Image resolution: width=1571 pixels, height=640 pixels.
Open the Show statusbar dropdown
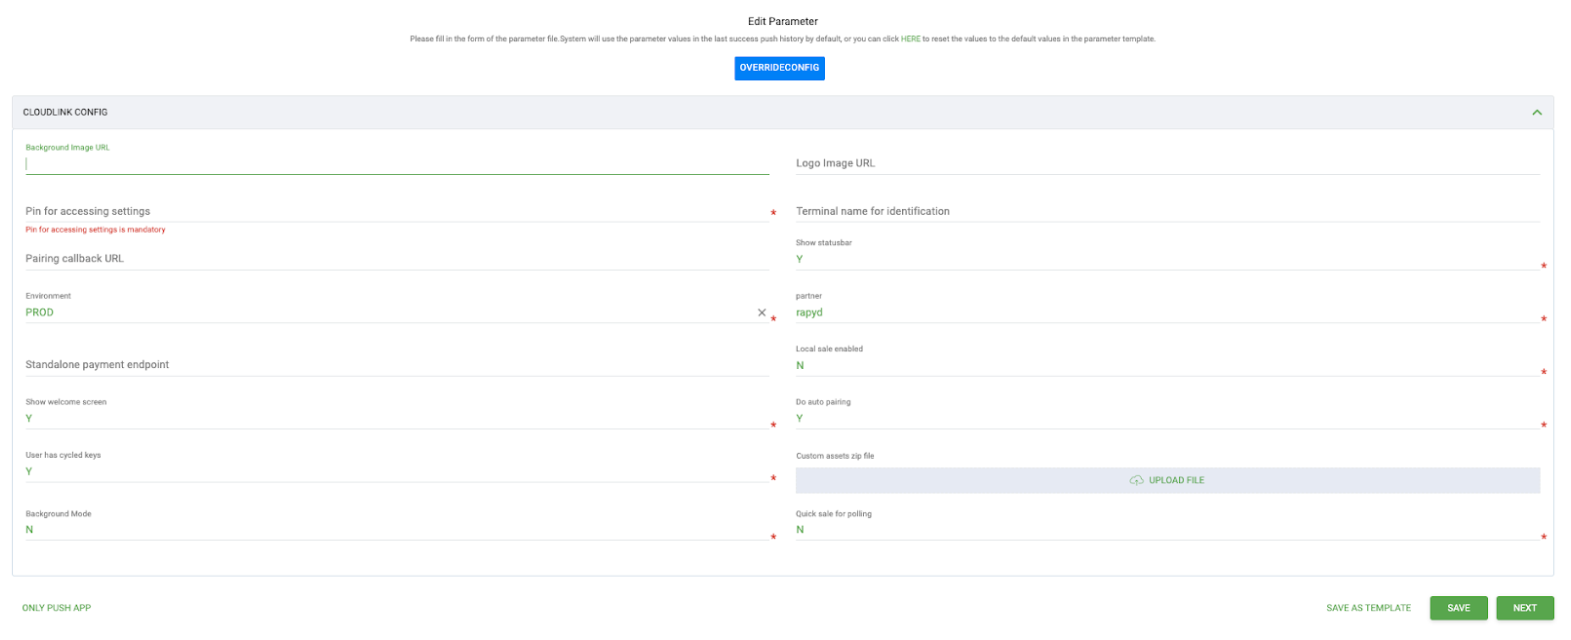pyautogui.click(x=1166, y=259)
